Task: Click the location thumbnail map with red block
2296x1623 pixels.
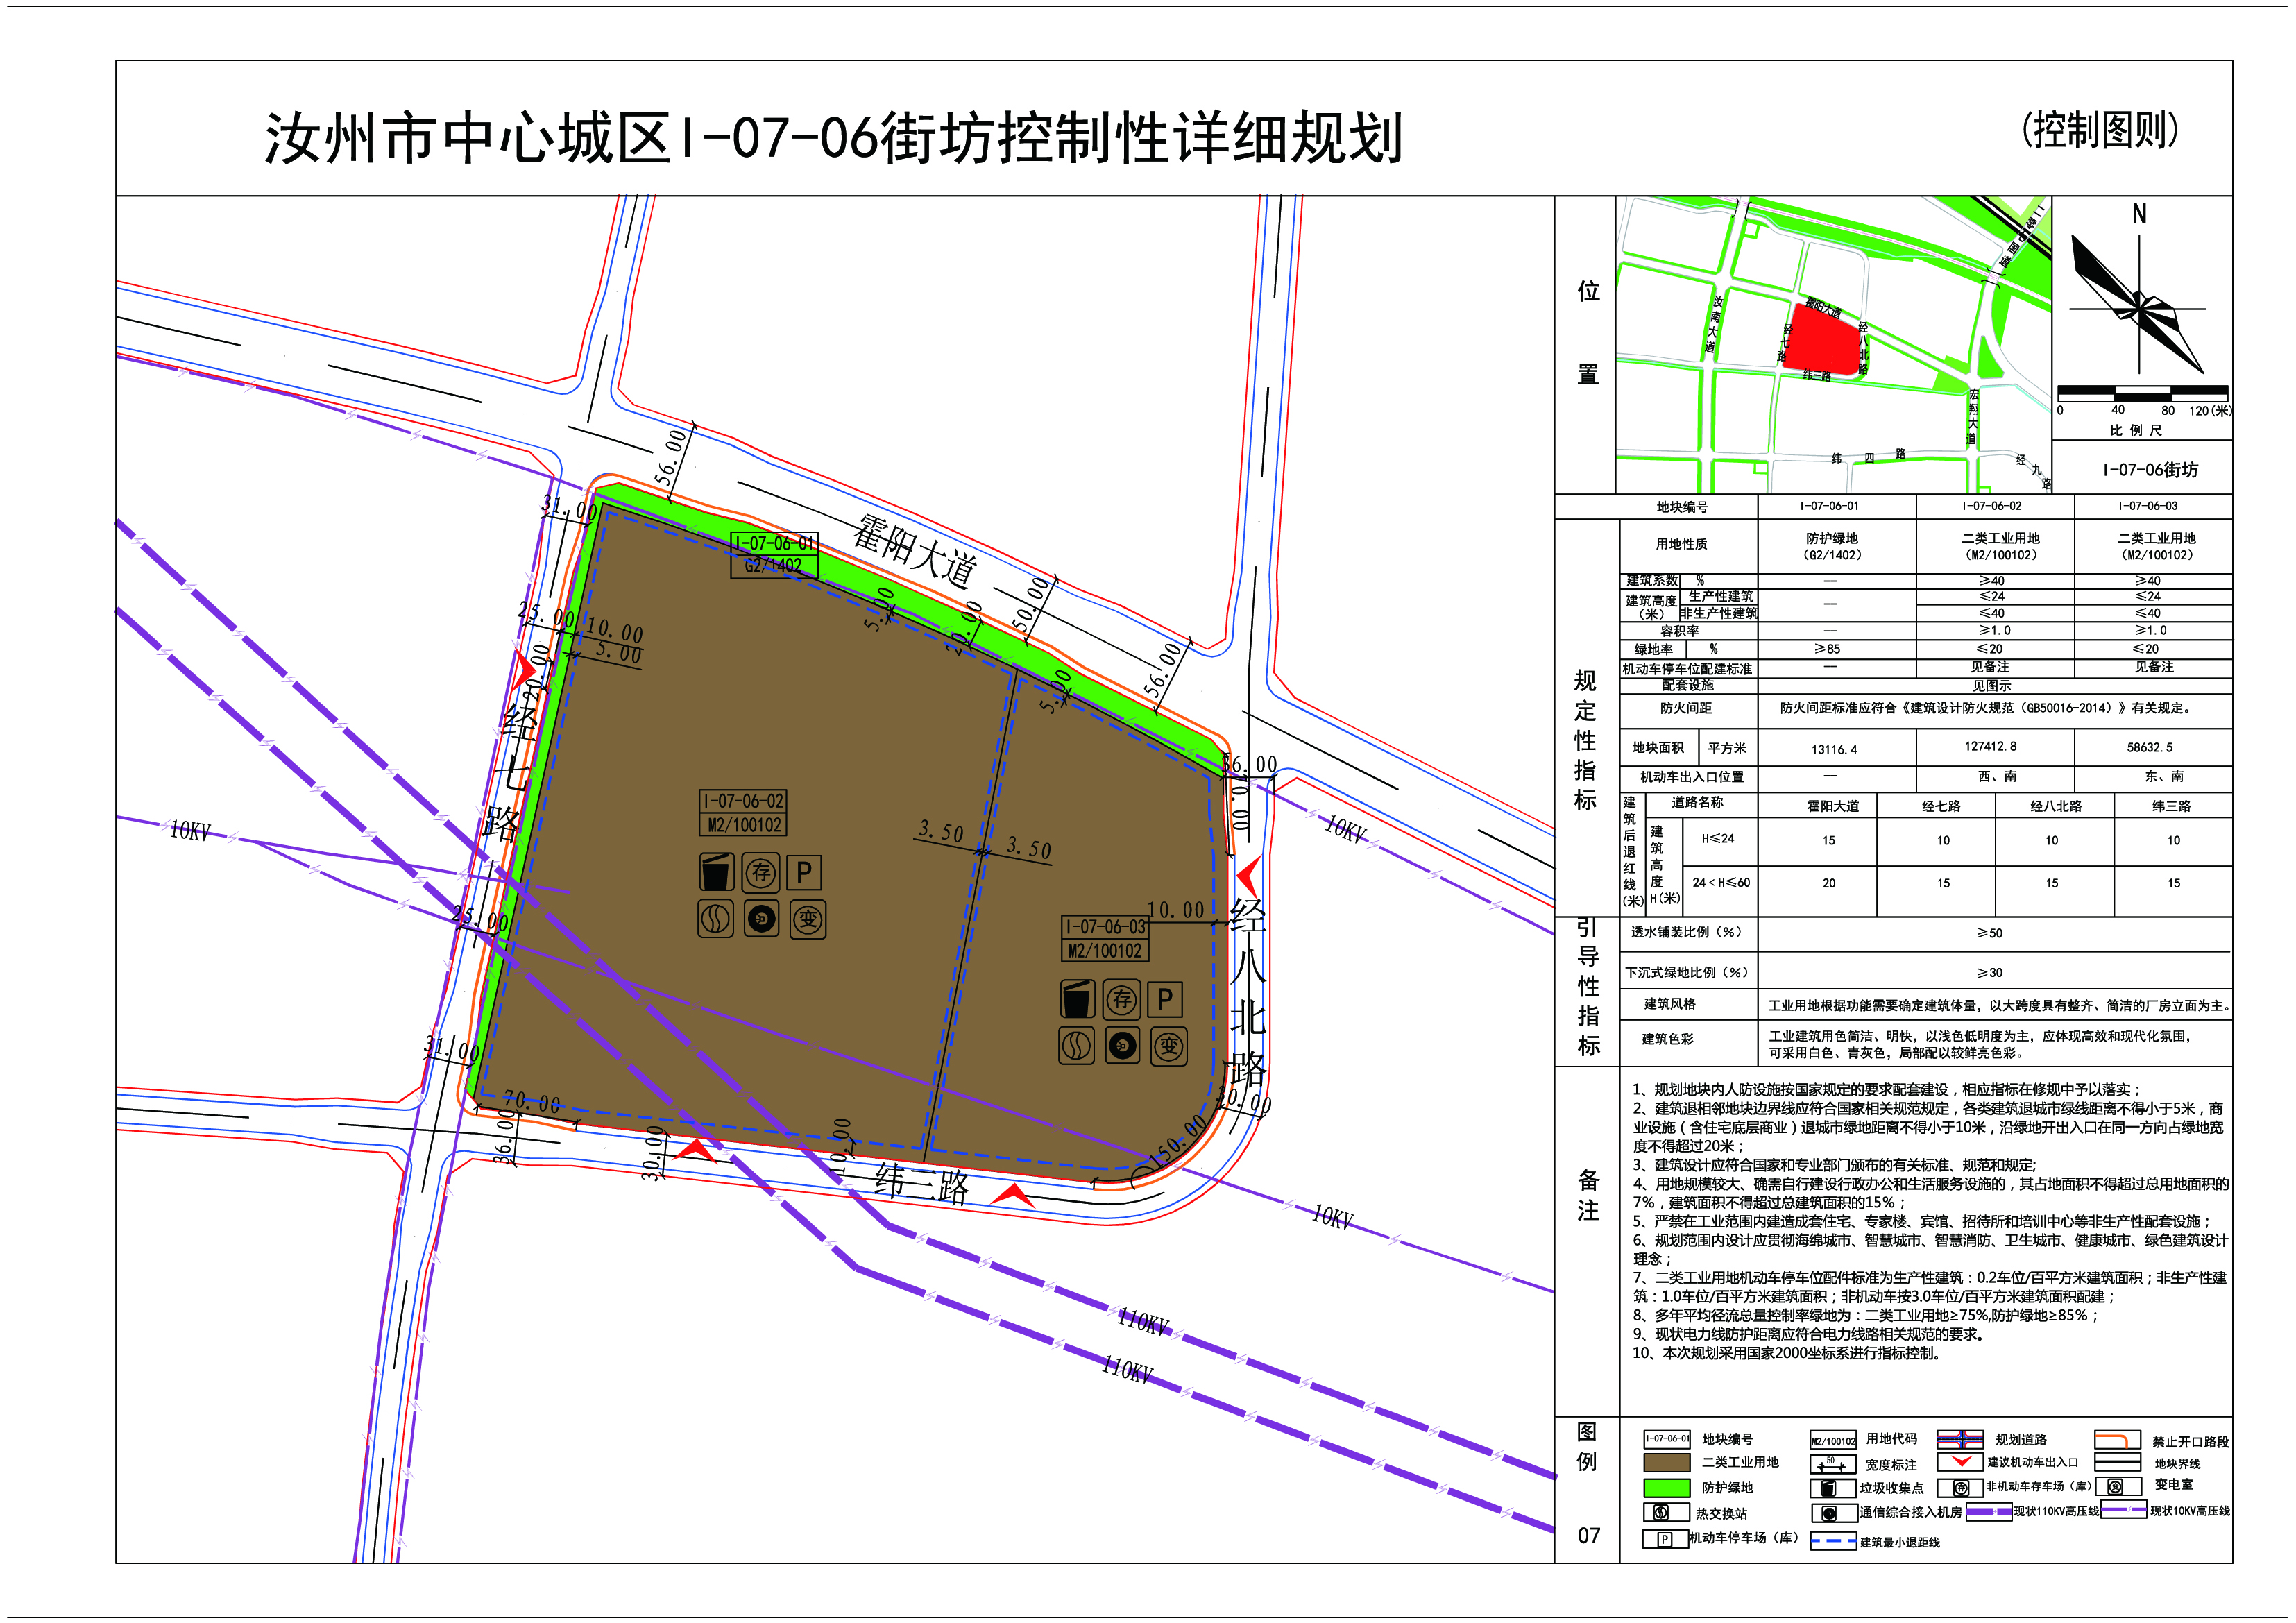Action: point(1833,344)
